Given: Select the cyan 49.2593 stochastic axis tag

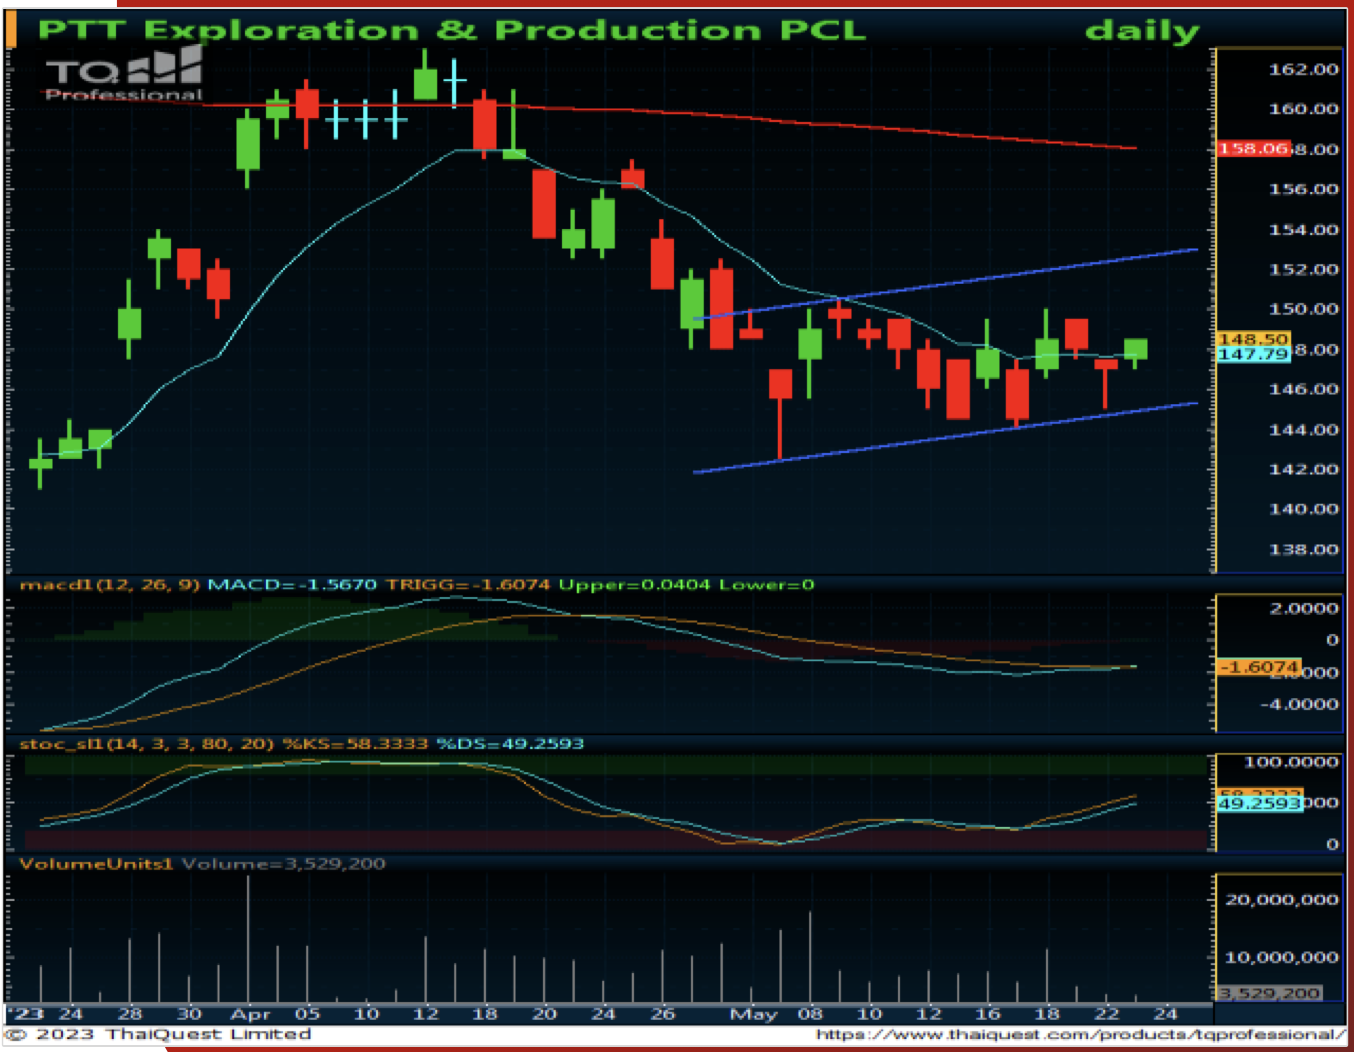Looking at the screenshot, I should tap(1260, 803).
